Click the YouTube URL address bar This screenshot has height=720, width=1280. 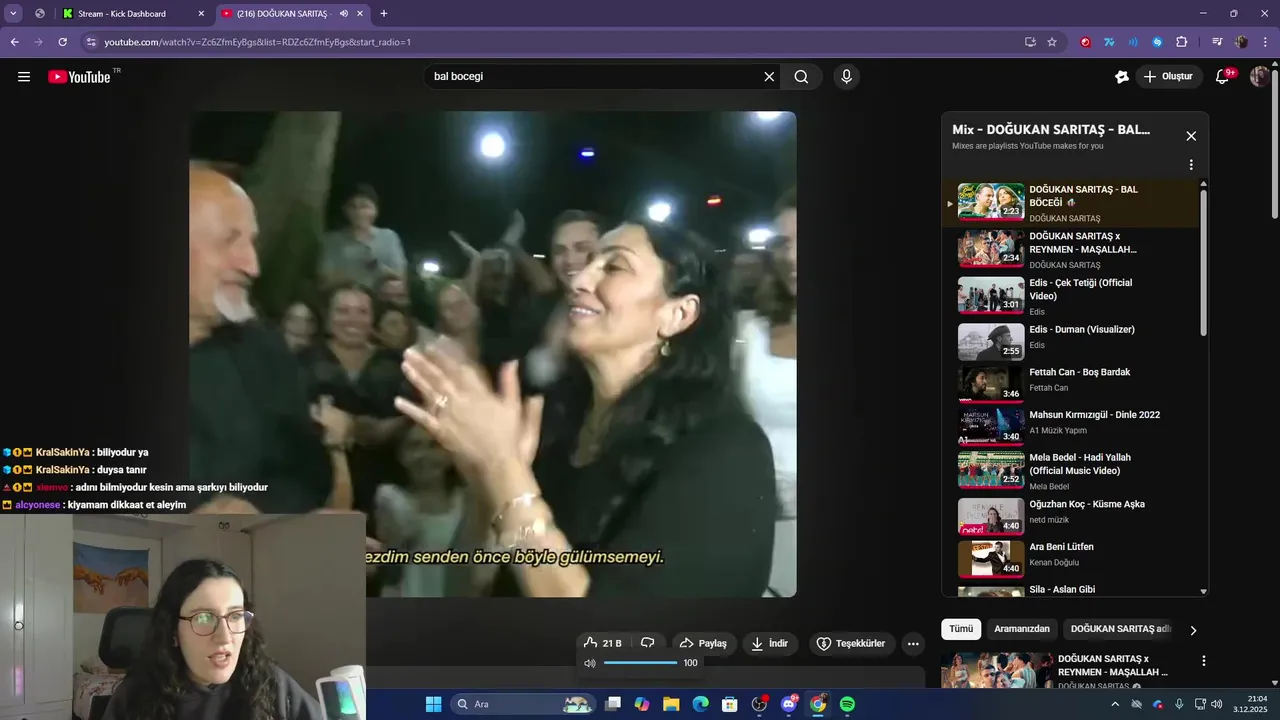pos(560,42)
